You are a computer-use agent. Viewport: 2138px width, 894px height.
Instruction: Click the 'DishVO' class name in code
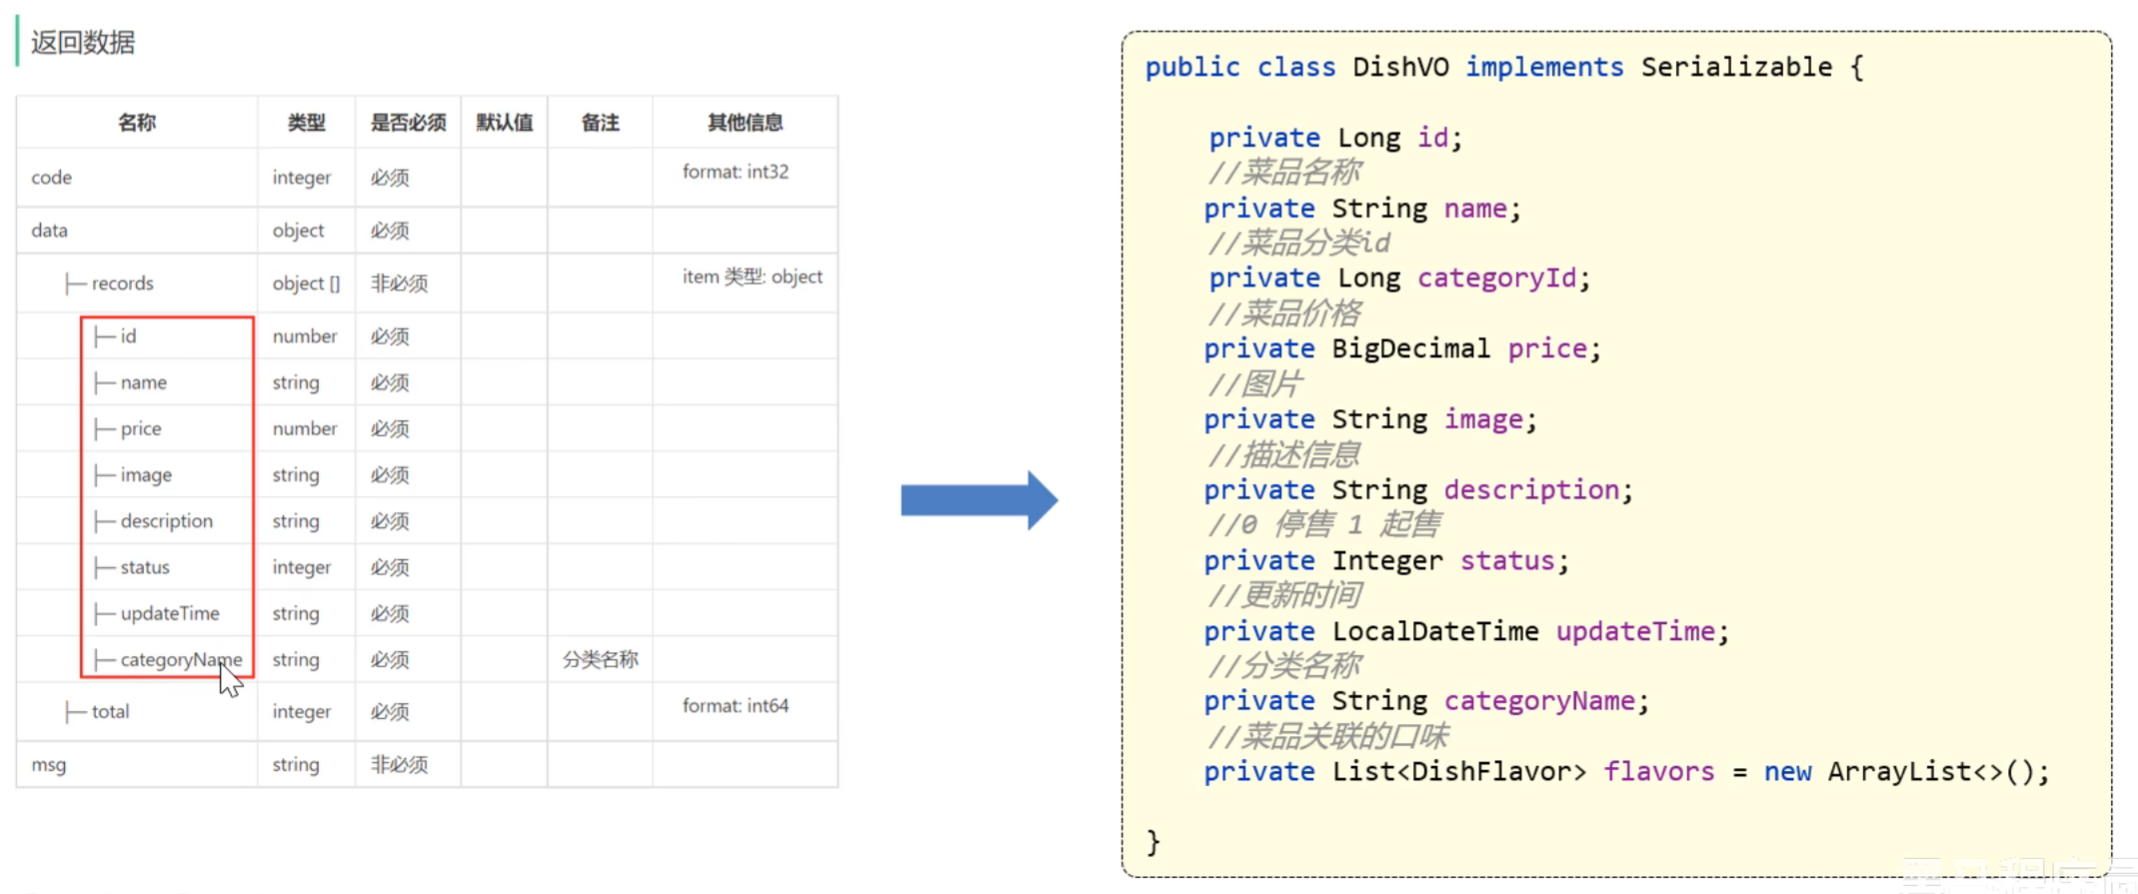click(1400, 67)
